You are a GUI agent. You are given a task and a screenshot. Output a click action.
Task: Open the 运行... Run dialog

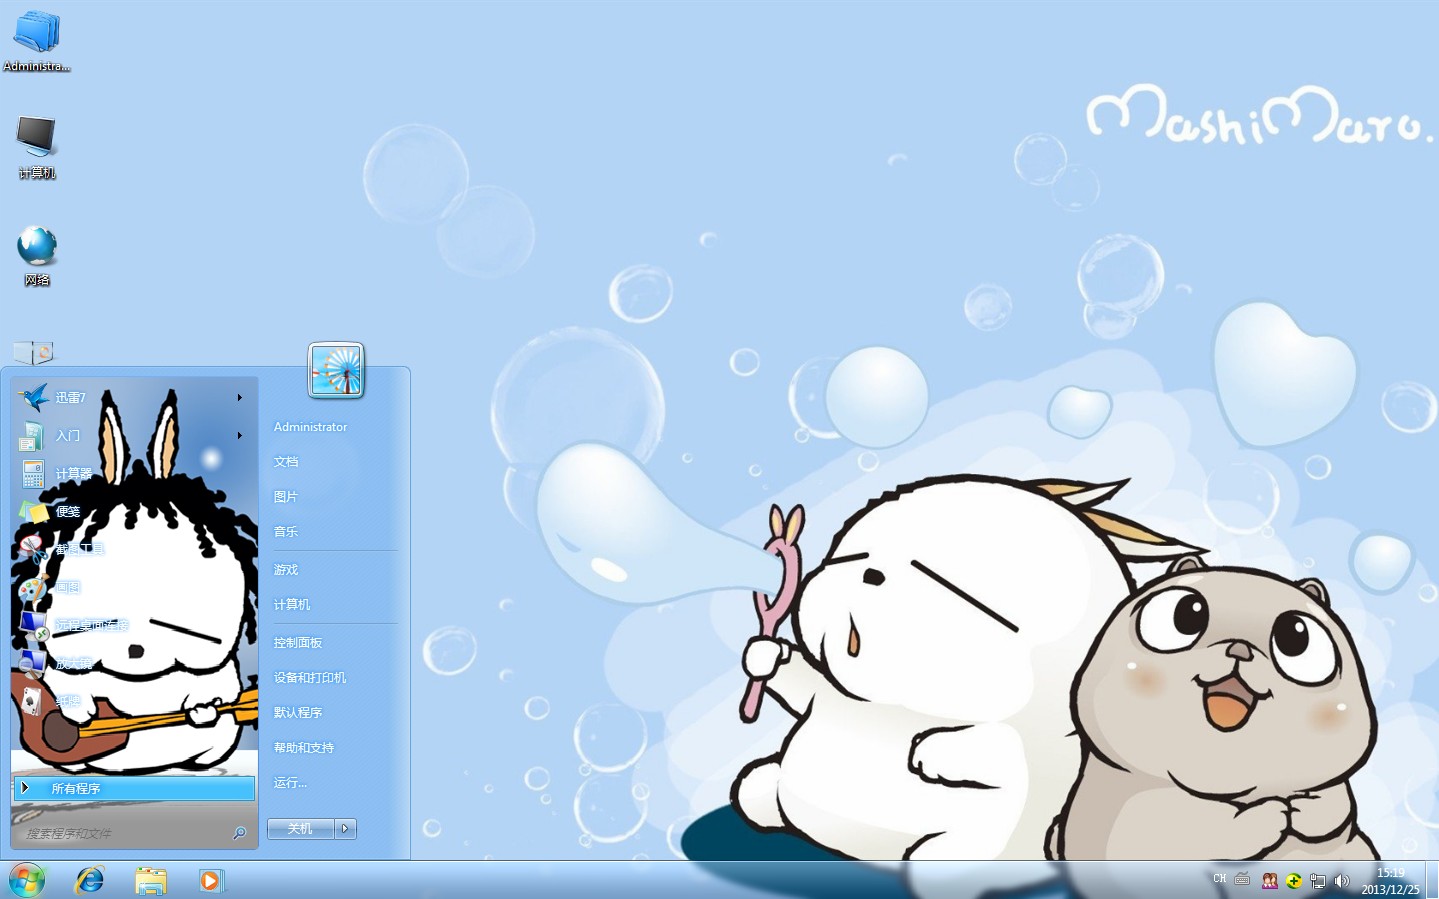pos(291,783)
